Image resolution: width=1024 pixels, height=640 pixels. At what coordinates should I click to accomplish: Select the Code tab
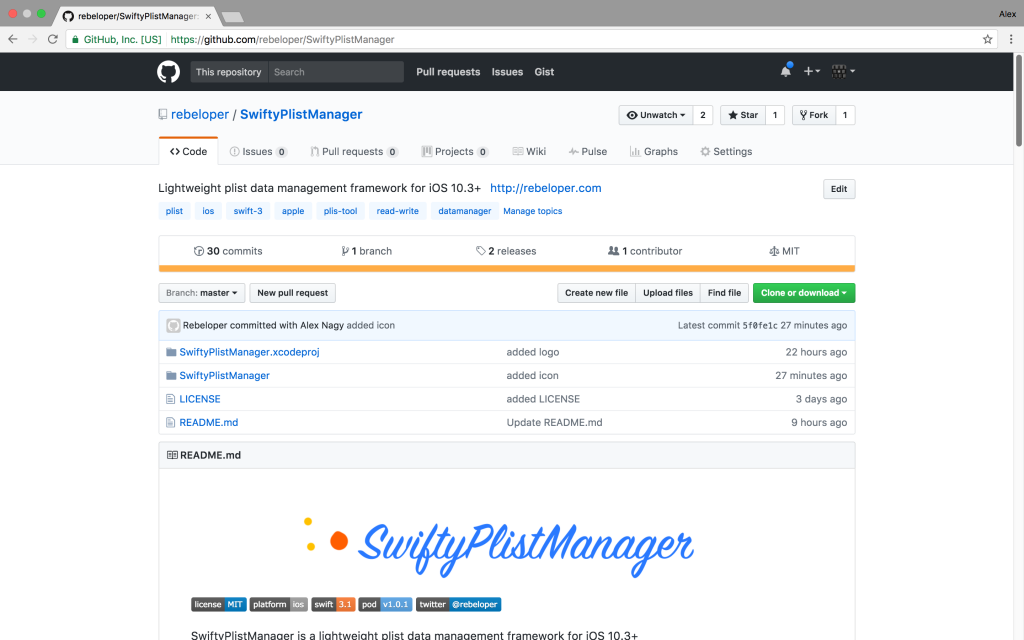pyautogui.click(x=188, y=152)
